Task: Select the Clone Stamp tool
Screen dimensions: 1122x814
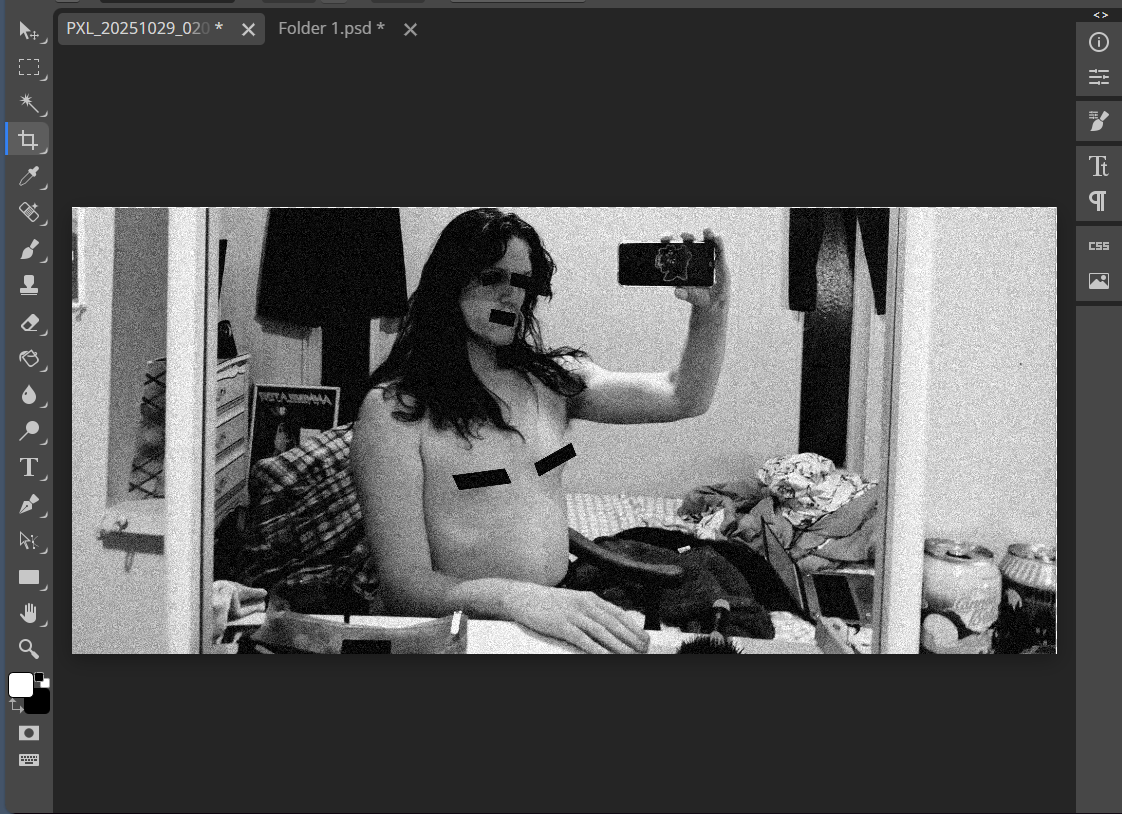Action: [x=29, y=283]
